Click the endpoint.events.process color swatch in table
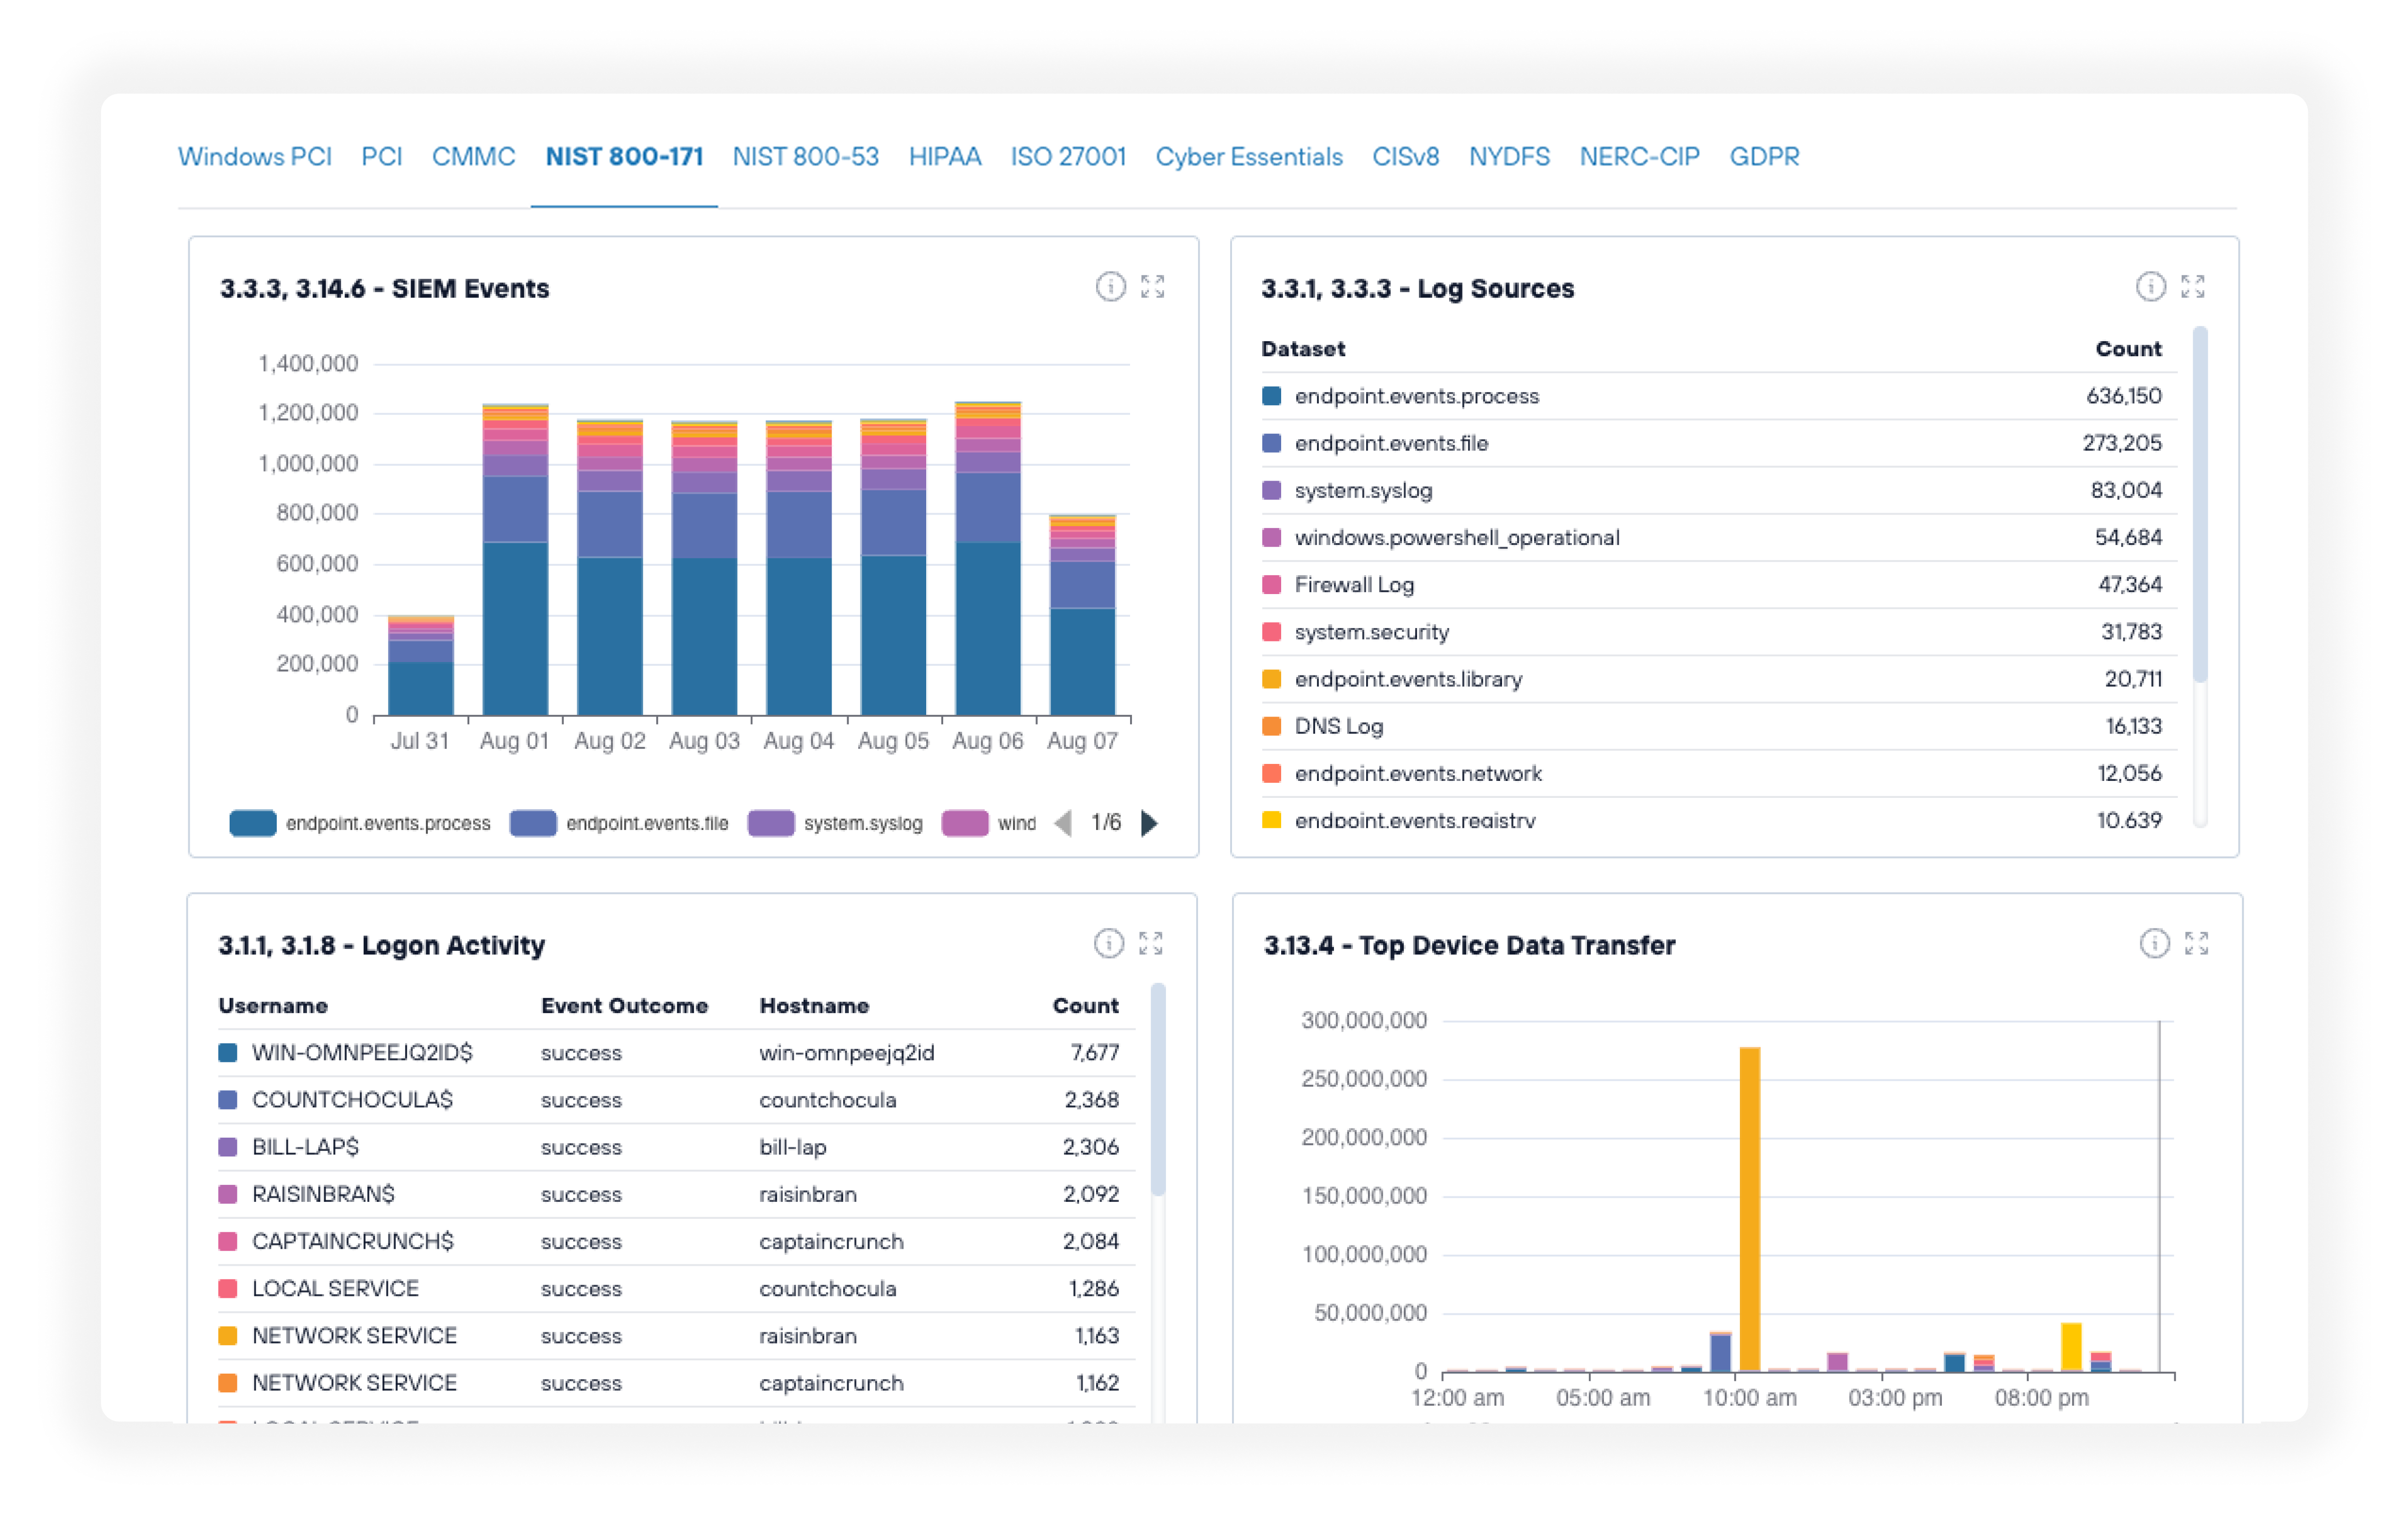This screenshot has width=2408, height=1515. click(x=1271, y=396)
